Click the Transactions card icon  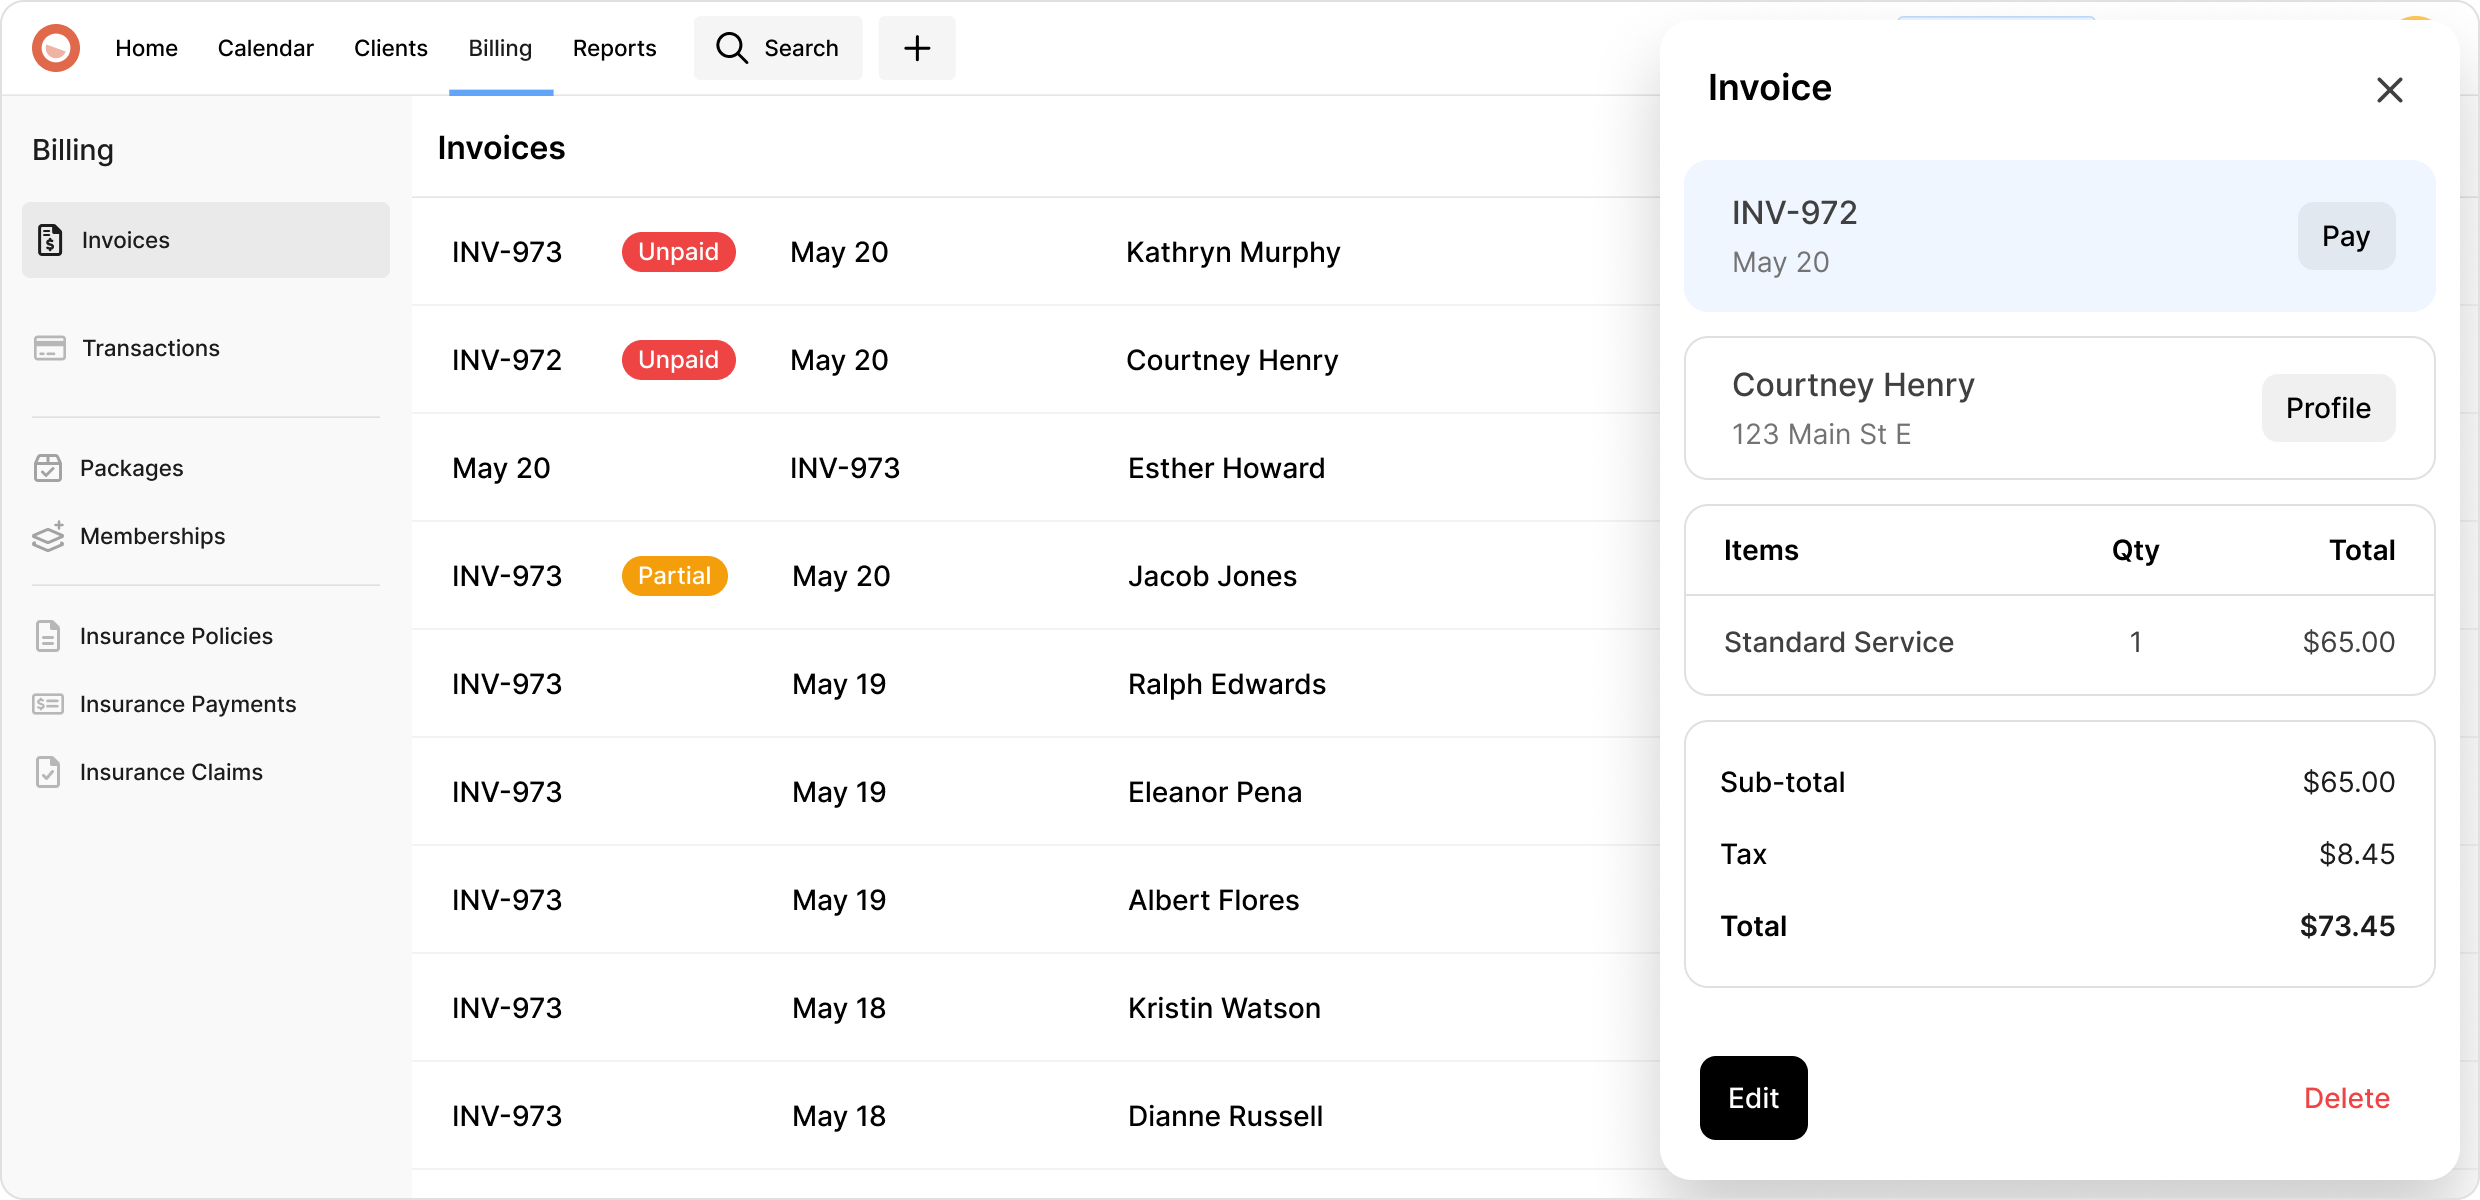[50, 348]
